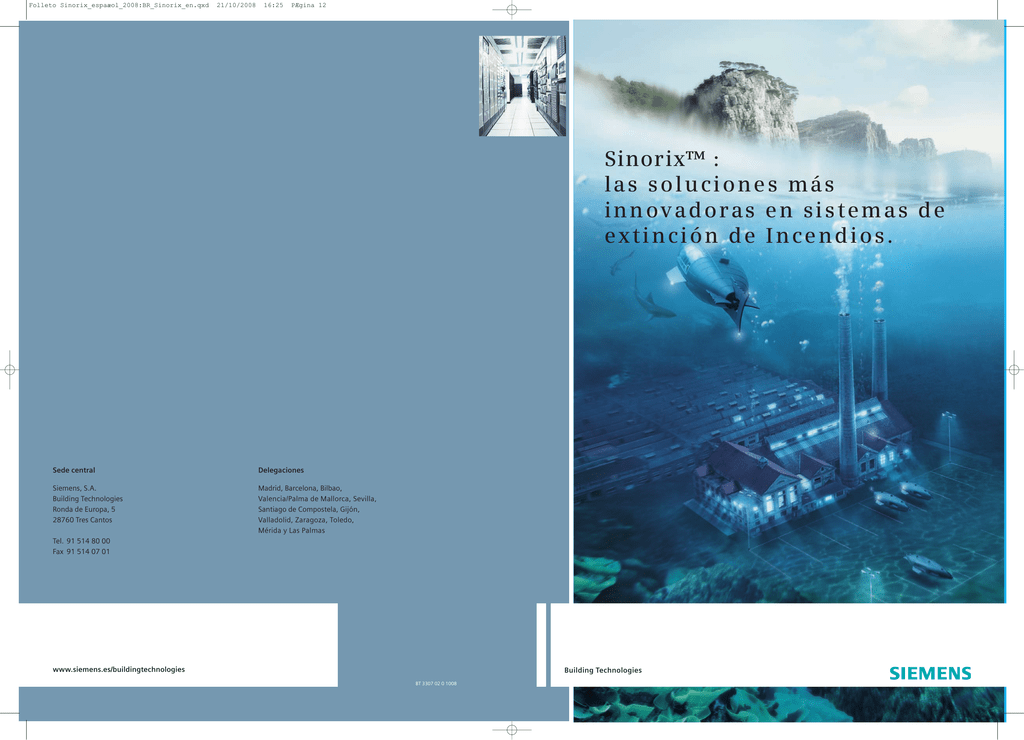Open www.siemens.es/buildingtechnologies link
The height and width of the screenshot is (740, 1024).
(118, 669)
